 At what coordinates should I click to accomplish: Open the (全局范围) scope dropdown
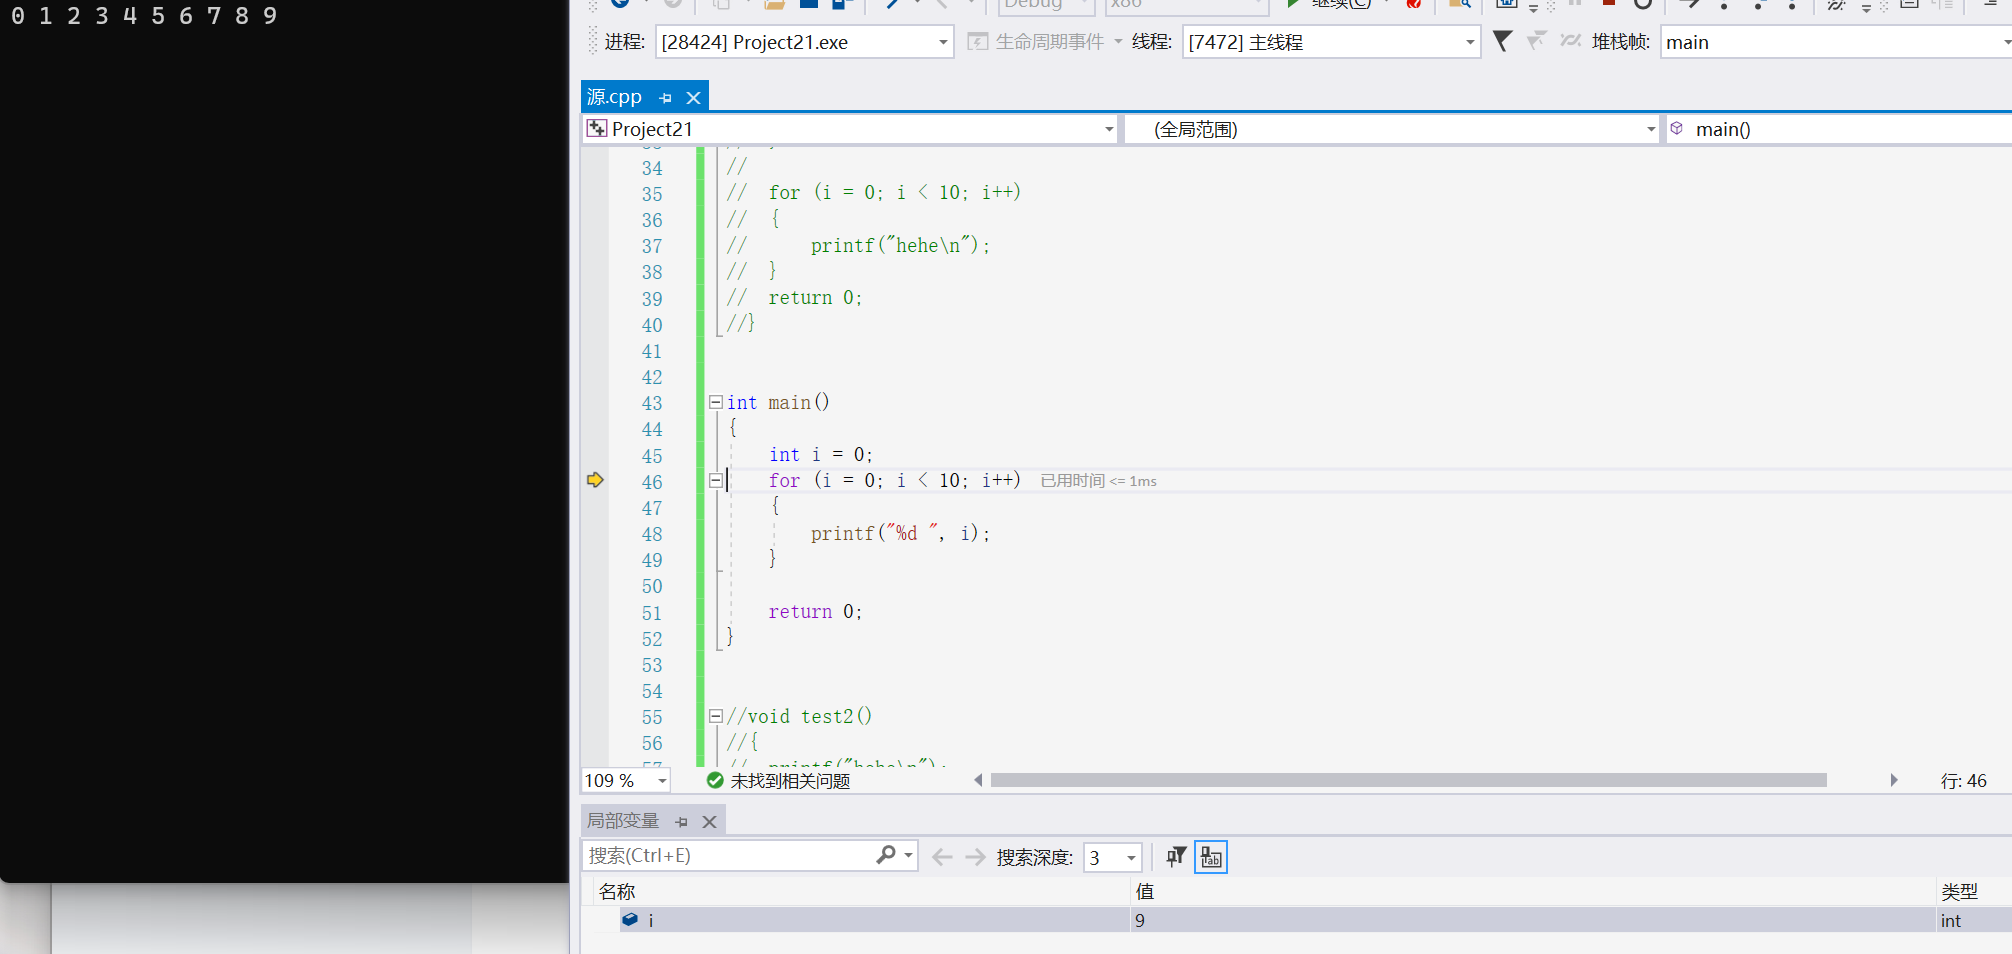click(x=1651, y=129)
